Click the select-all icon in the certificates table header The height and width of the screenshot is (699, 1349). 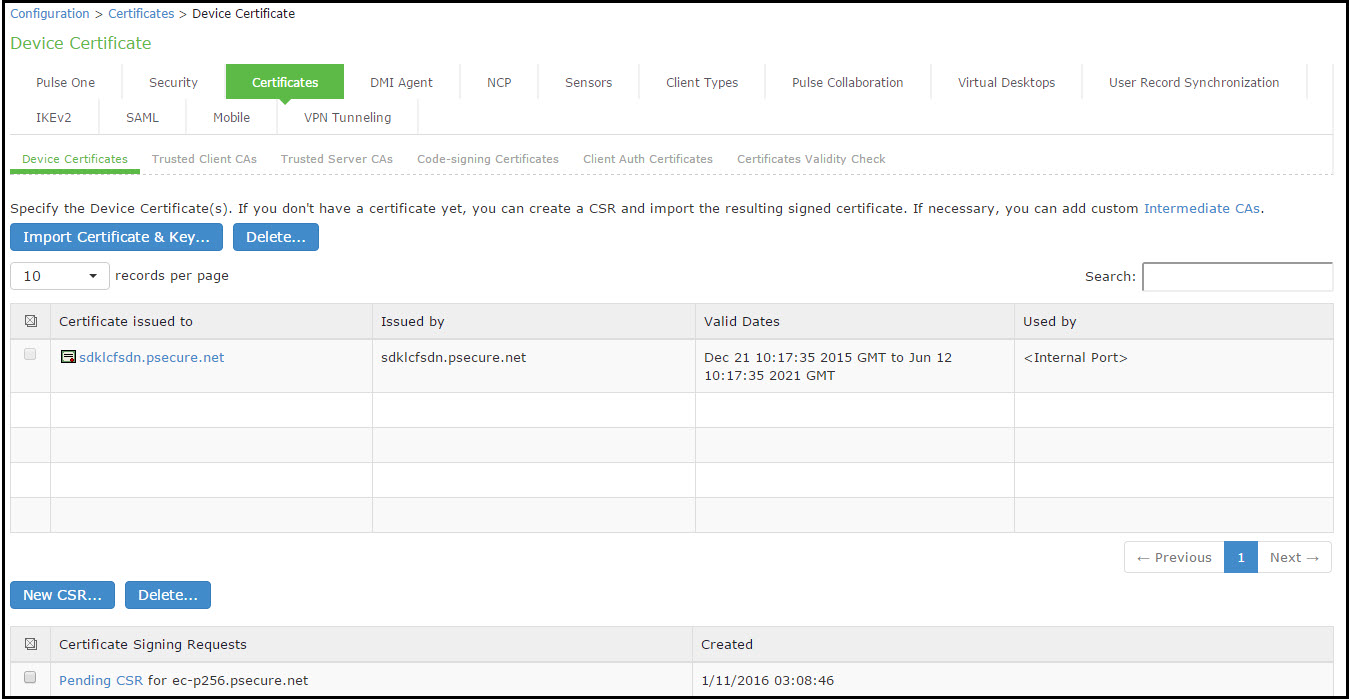click(30, 320)
